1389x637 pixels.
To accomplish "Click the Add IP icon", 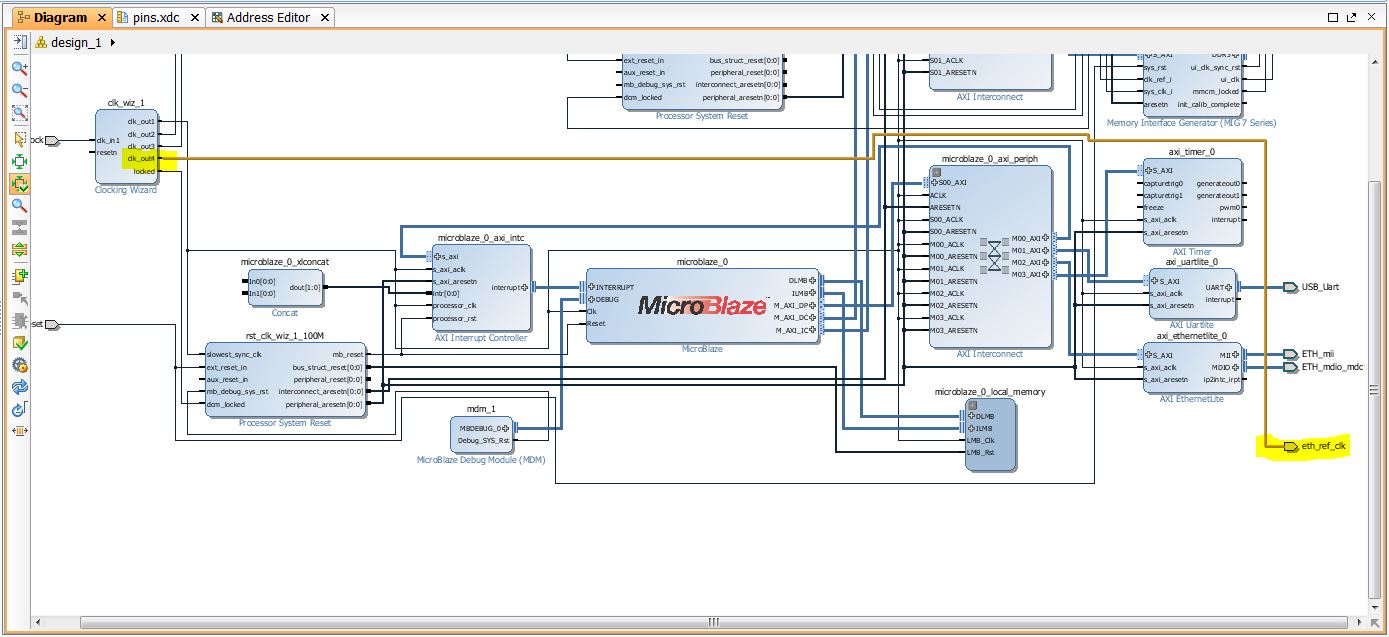I will 19,276.
